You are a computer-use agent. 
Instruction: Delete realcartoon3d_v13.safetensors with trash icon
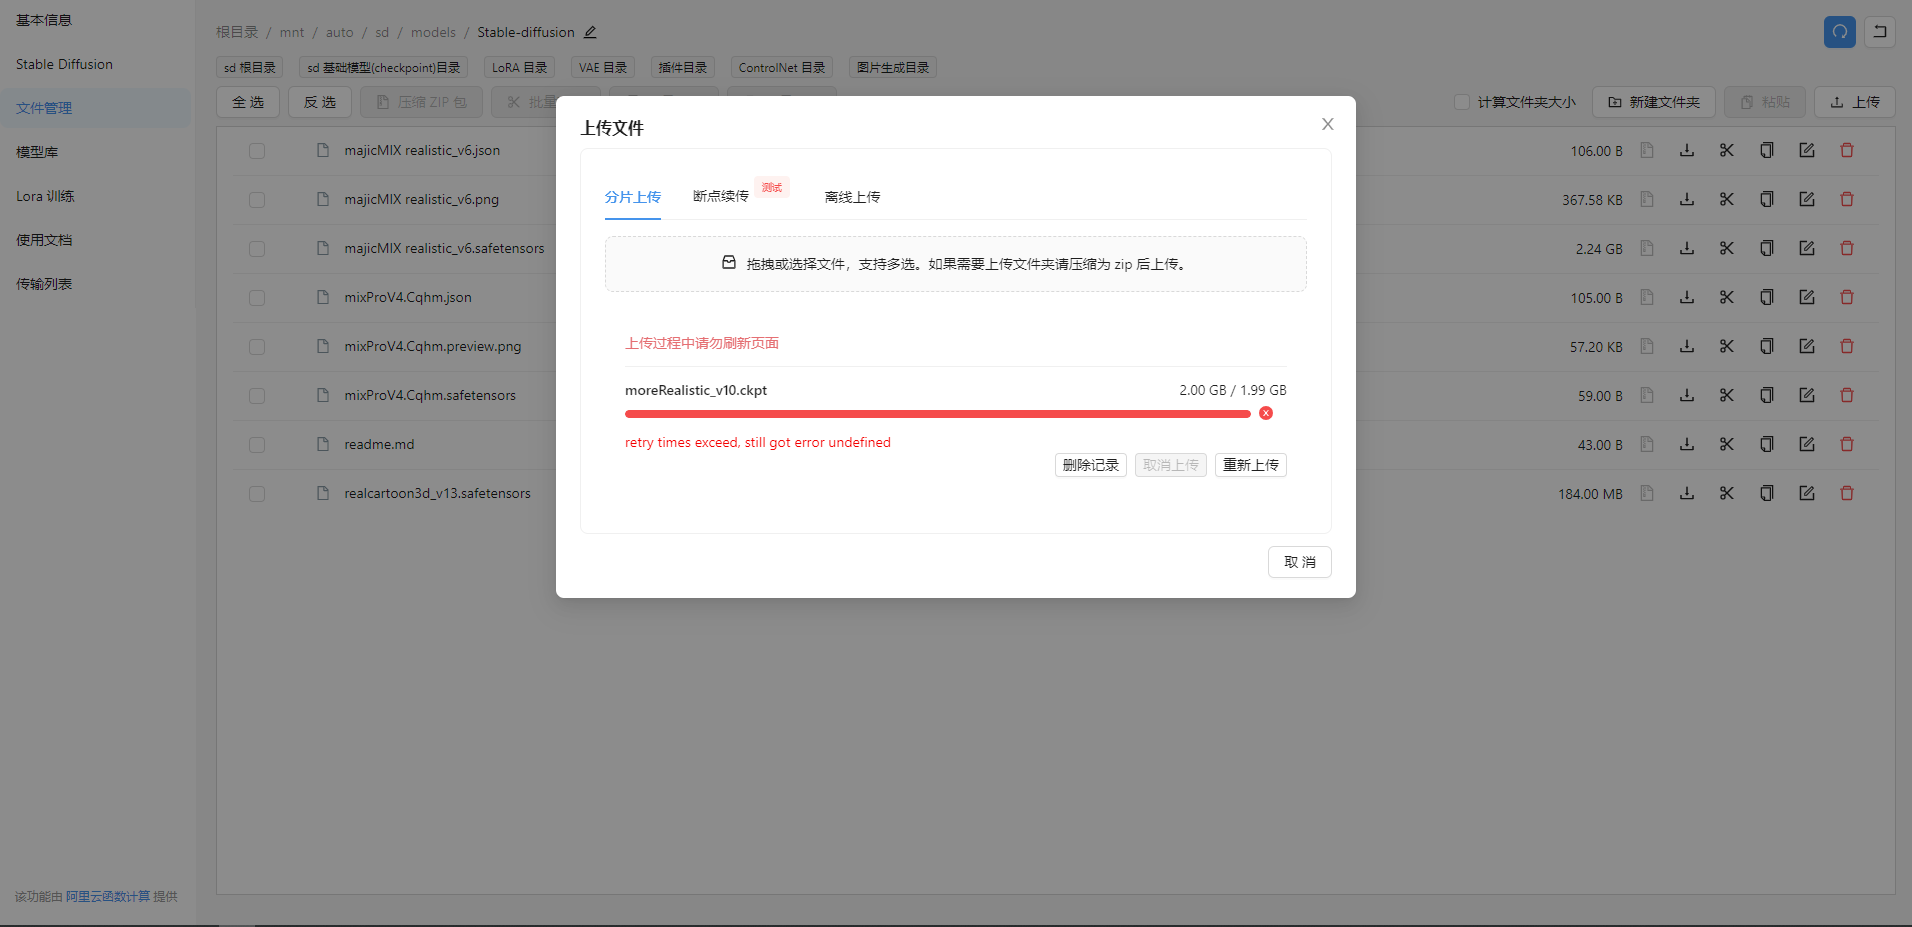[1847, 494]
